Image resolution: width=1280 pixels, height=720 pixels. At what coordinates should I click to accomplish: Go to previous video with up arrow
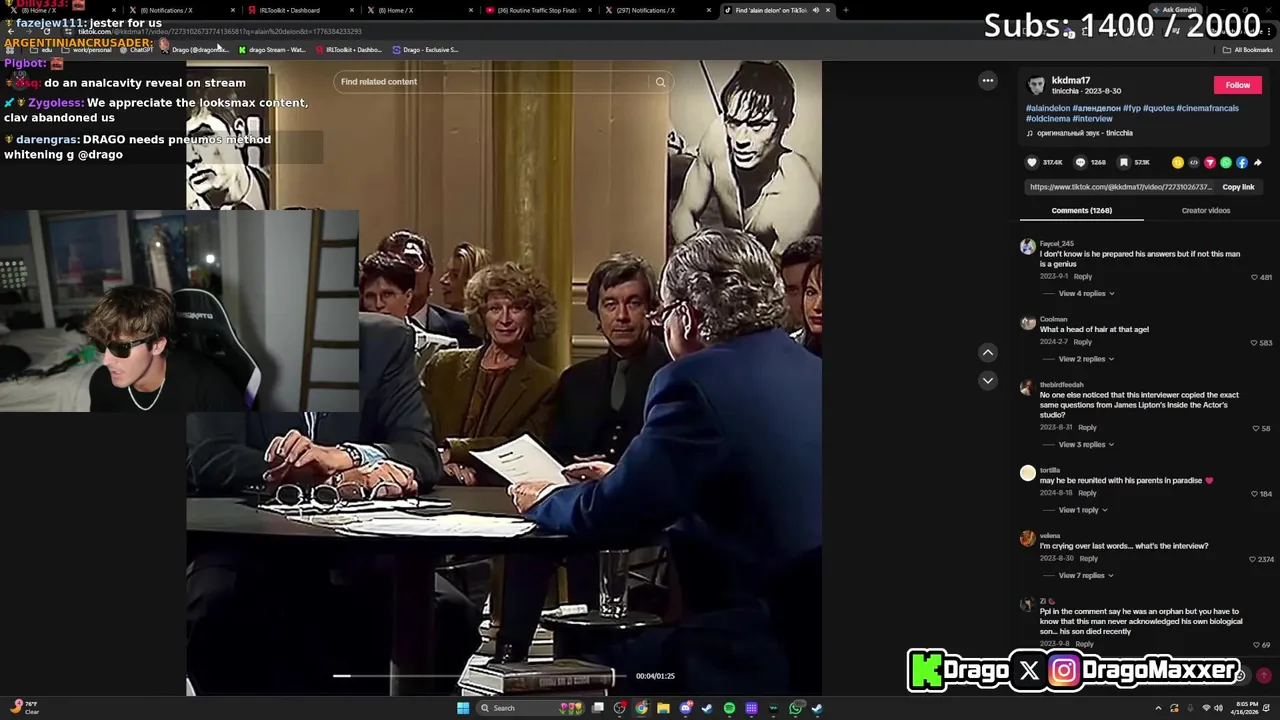(988, 352)
